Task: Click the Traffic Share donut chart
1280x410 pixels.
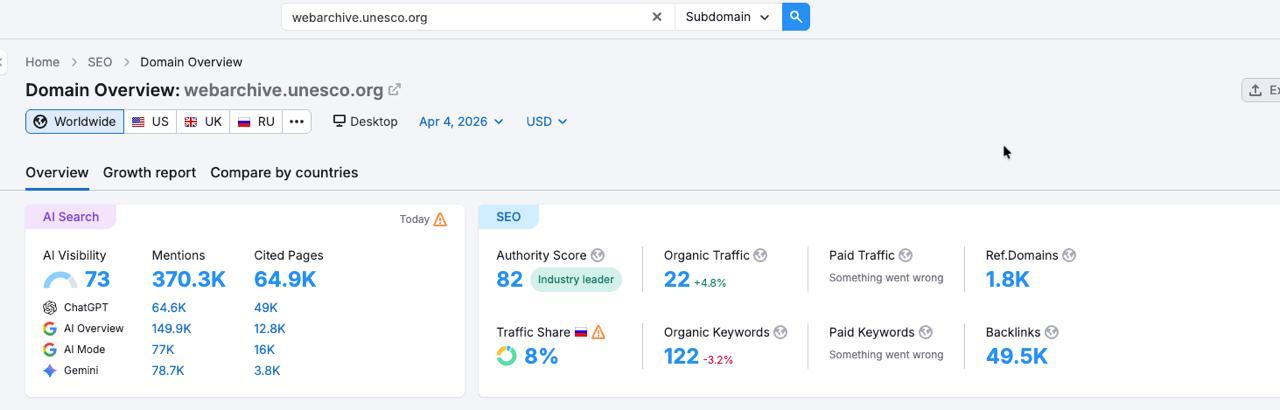Action: click(x=507, y=356)
